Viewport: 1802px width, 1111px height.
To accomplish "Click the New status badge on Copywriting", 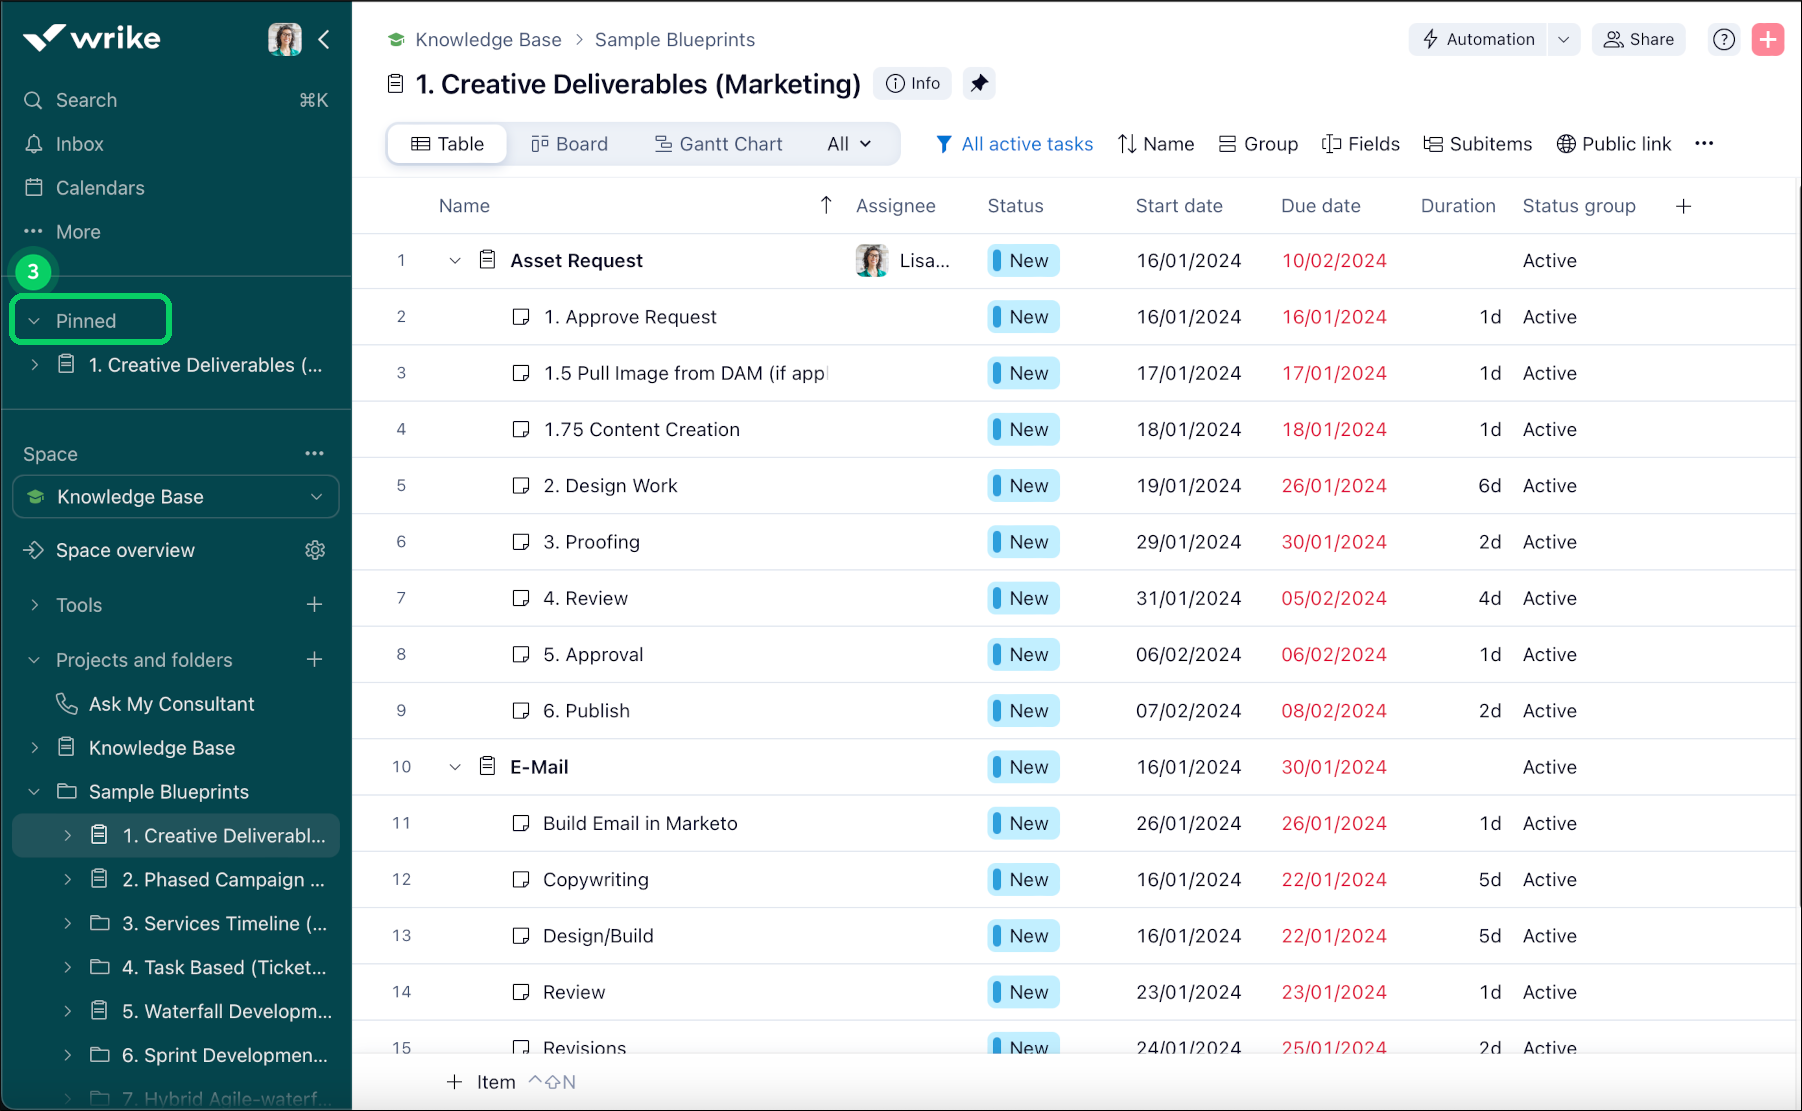I will (1022, 879).
